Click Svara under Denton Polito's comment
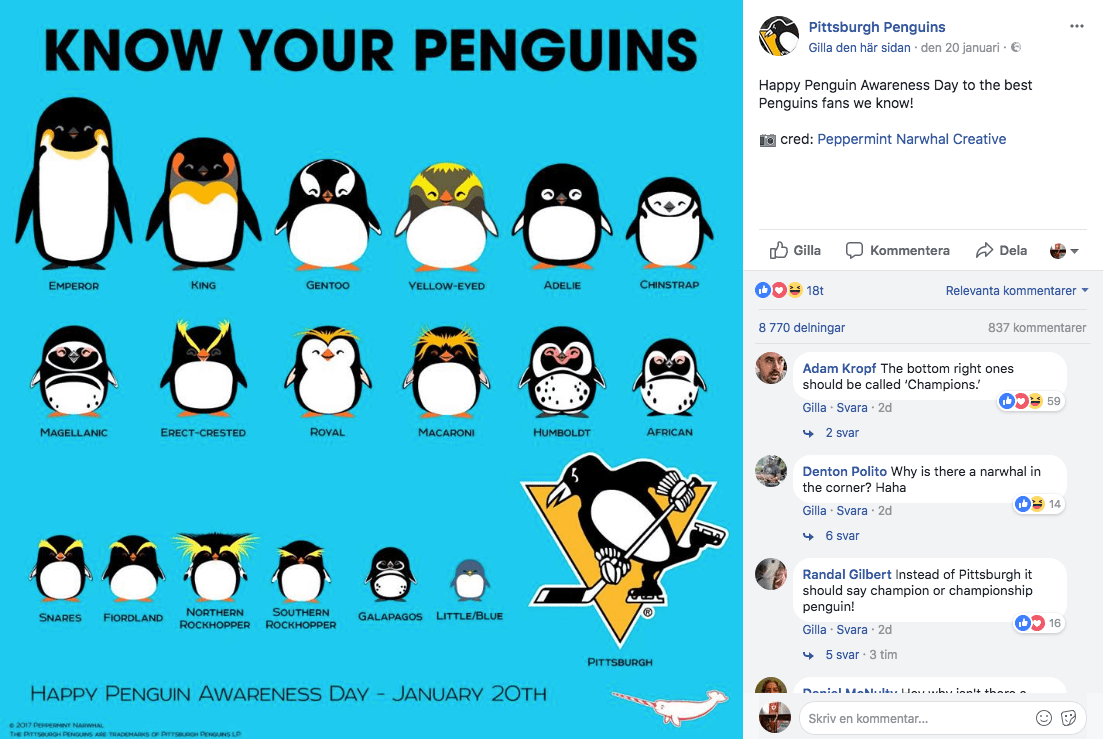Screen dimensions: 1103x739 click(x=852, y=511)
